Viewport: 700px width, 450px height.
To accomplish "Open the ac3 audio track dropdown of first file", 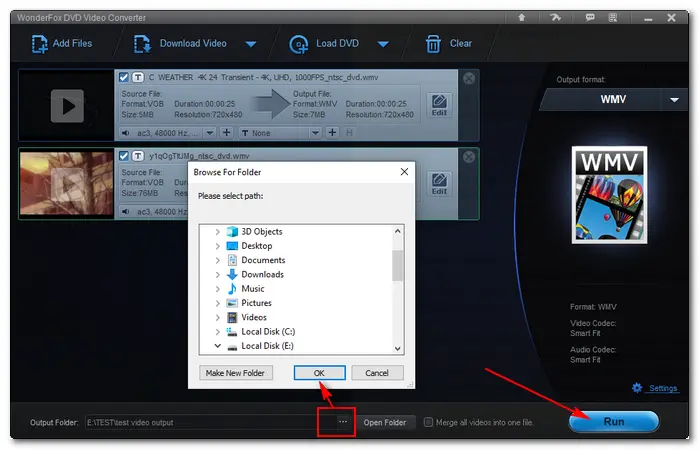I will pos(209,133).
